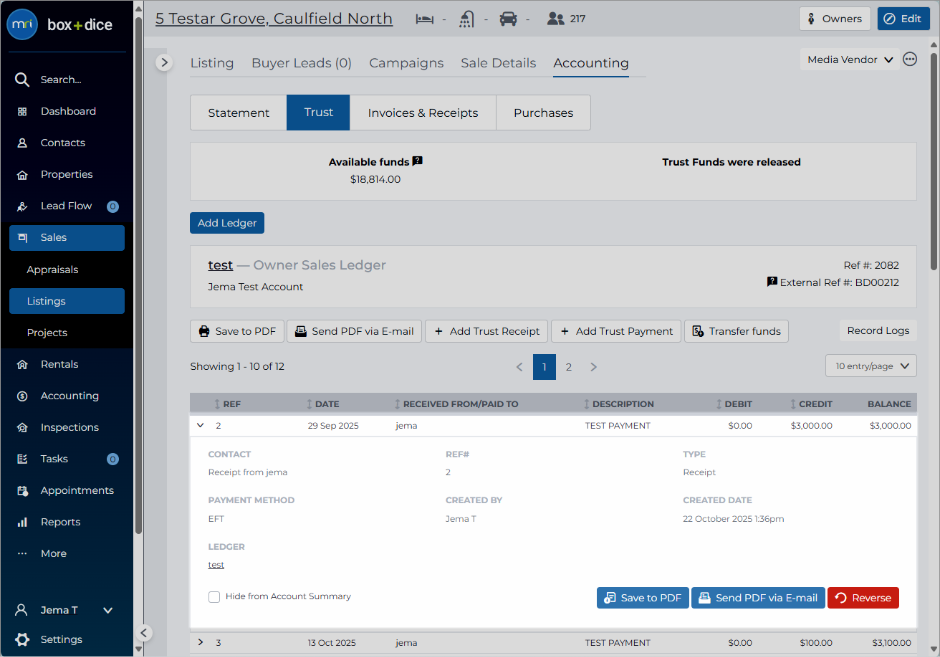Open Record Logs
The height and width of the screenshot is (657, 940).
coord(878,331)
